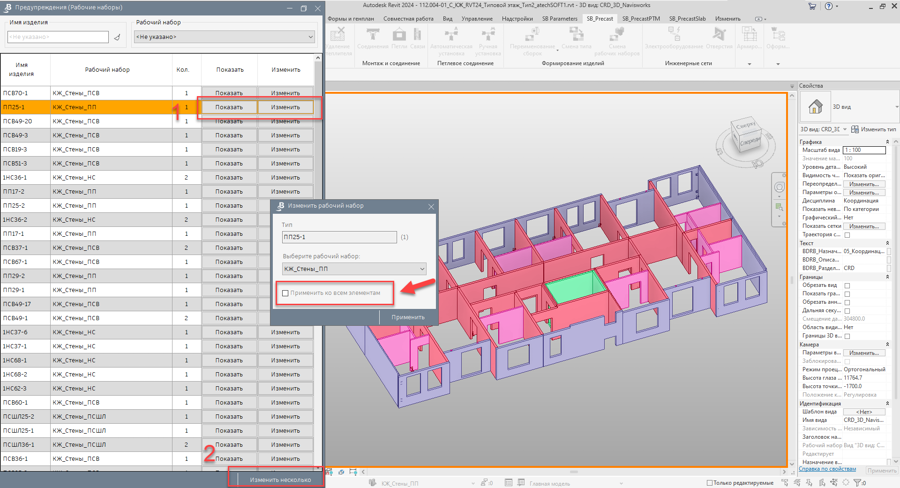Switch to the SB_PrecastSlab ribbon tab

click(x=687, y=18)
